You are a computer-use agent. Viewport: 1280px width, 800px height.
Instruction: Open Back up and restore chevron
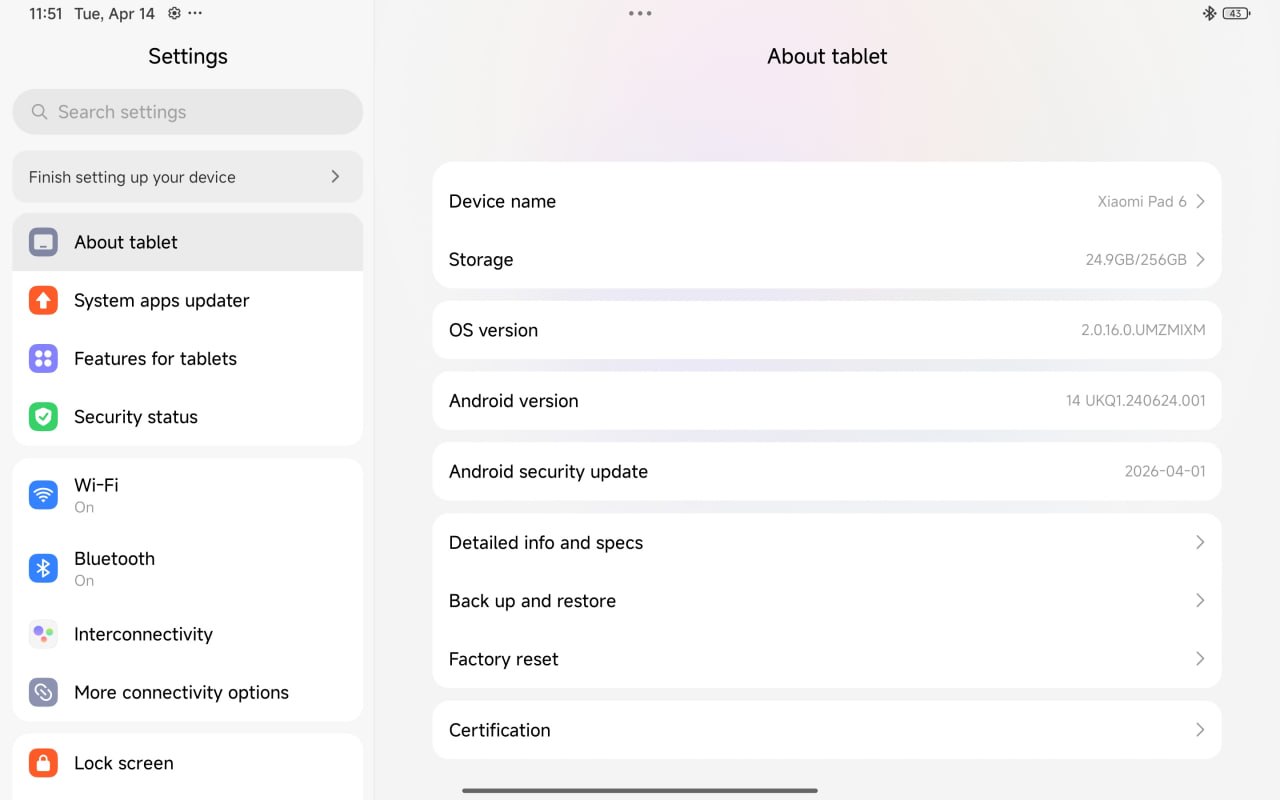click(x=1200, y=600)
